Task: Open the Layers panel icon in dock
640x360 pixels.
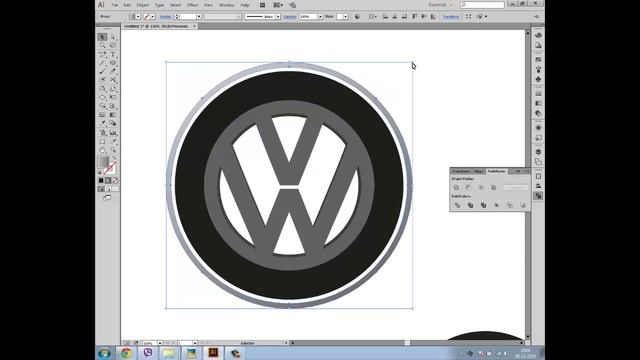Action: click(538, 152)
